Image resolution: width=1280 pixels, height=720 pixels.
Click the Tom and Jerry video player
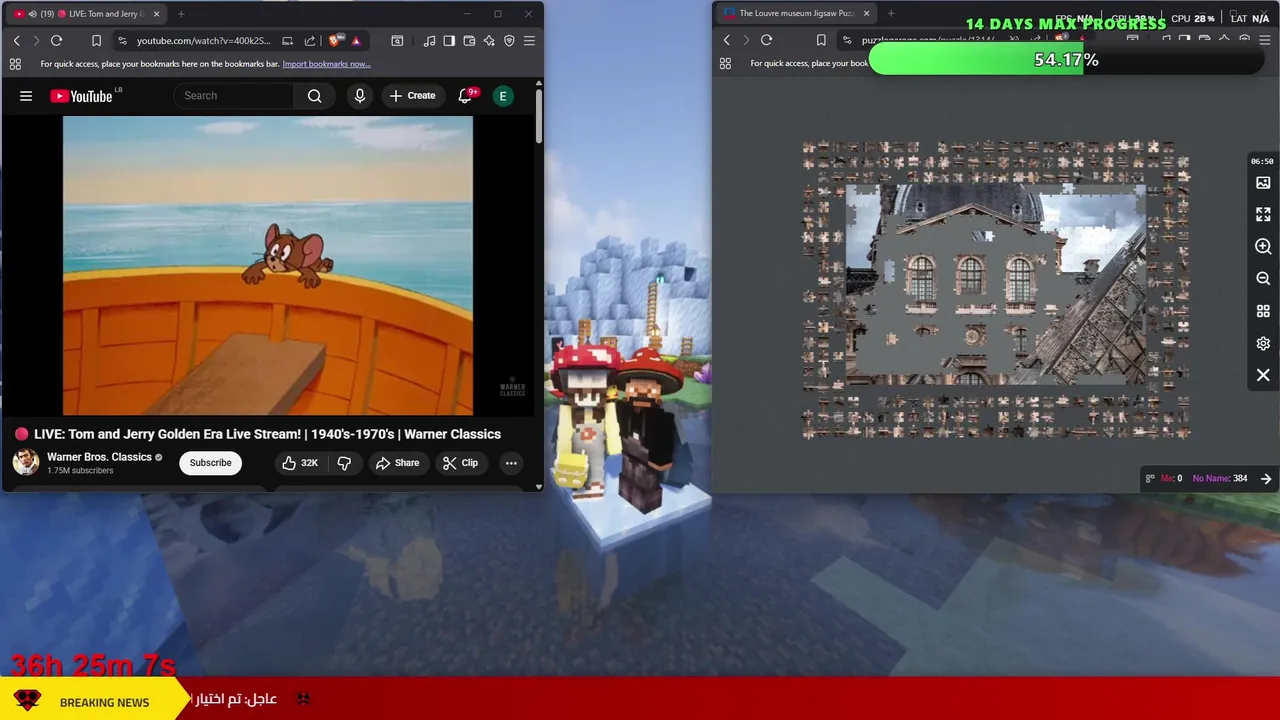[268, 265]
